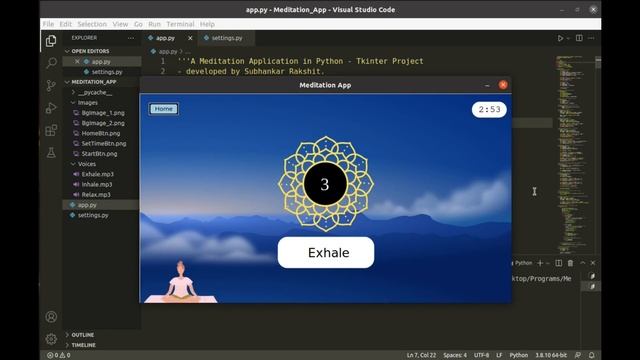
Task: Open the Run menu
Action: coord(154,24)
